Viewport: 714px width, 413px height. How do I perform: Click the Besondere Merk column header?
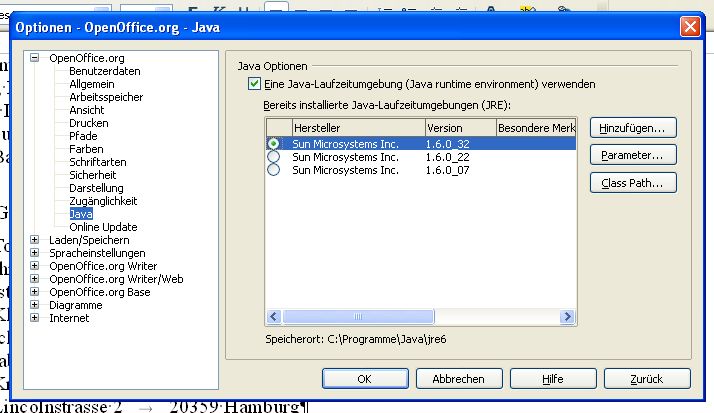[x=536, y=128]
